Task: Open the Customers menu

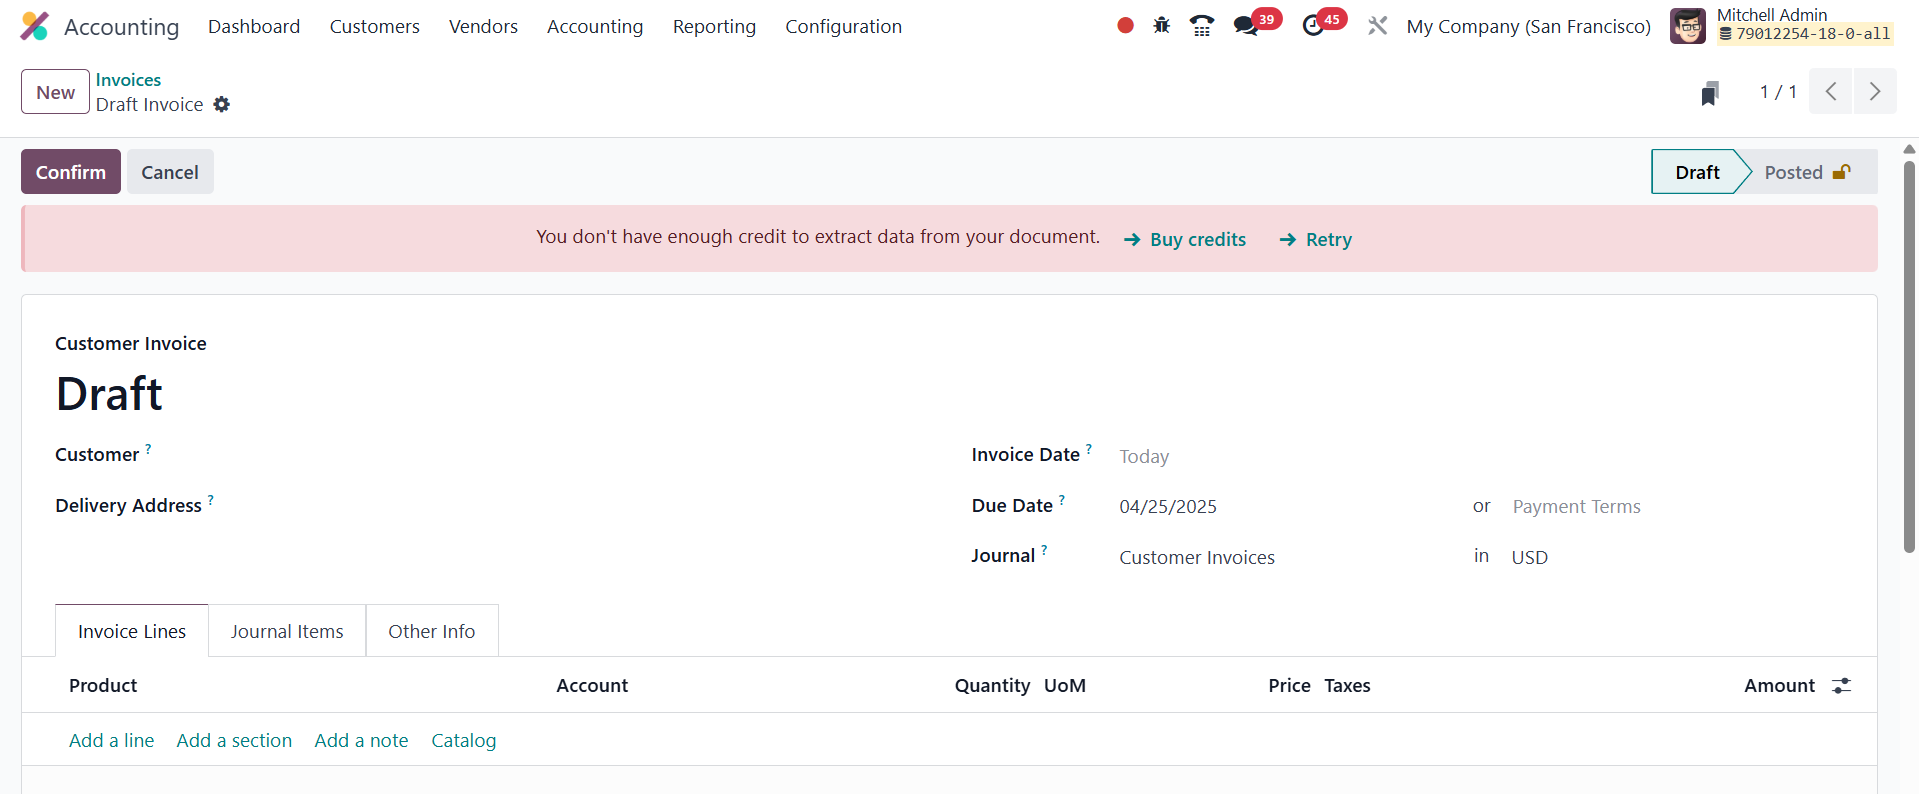Action: [375, 27]
